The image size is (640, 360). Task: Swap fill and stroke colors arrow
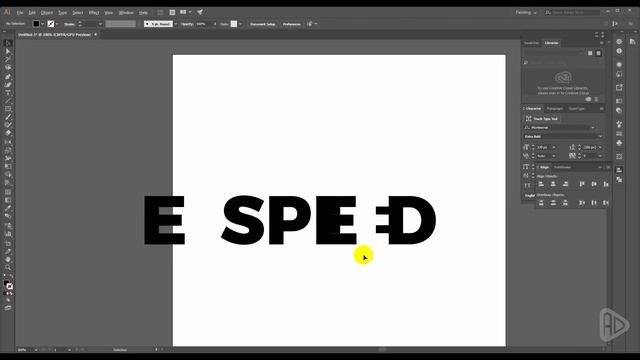pyautogui.click(x=11, y=276)
